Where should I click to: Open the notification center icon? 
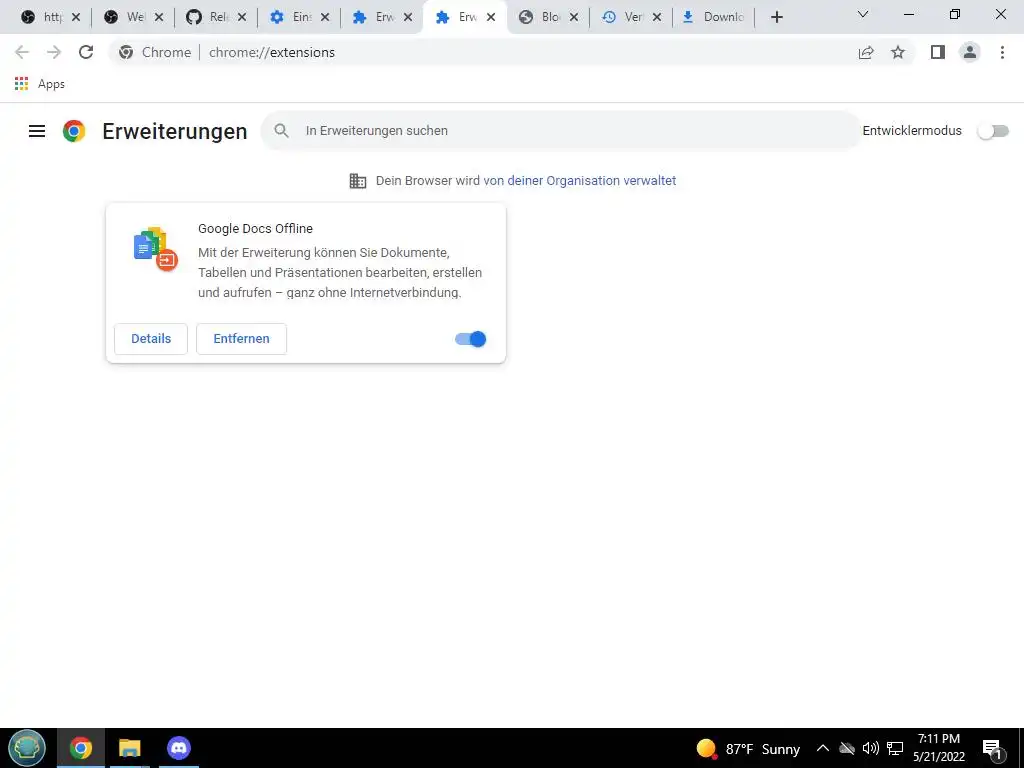[992, 749]
